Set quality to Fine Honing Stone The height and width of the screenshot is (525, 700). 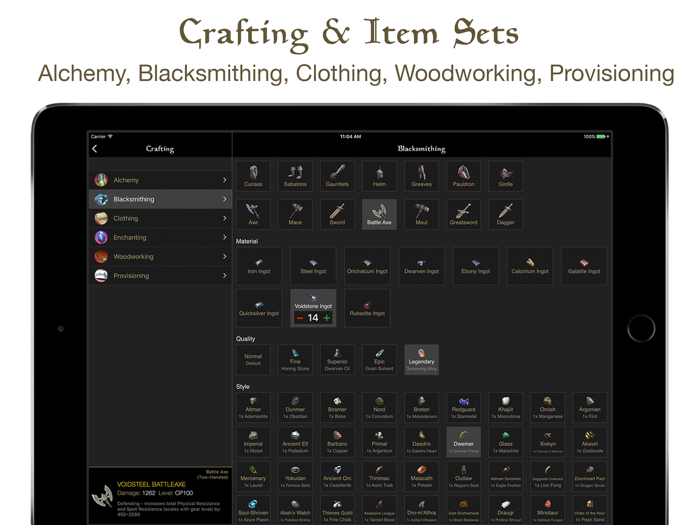295,359
